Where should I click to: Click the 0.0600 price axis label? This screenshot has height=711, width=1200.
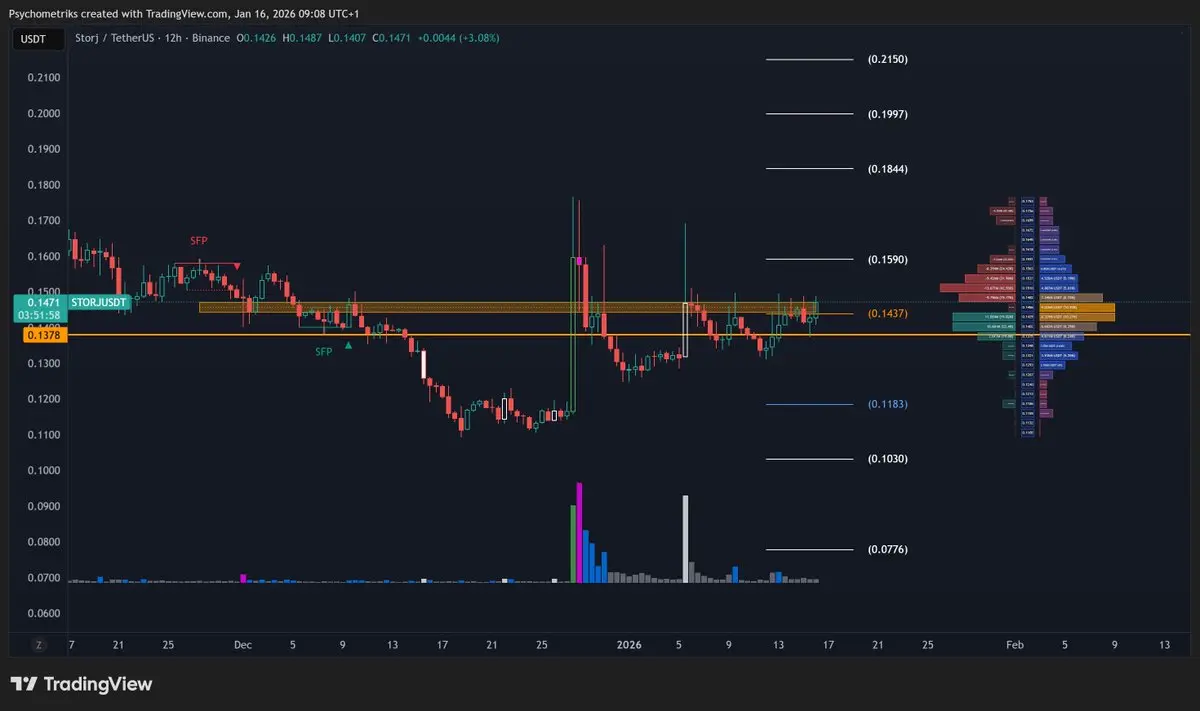pos(44,614)
